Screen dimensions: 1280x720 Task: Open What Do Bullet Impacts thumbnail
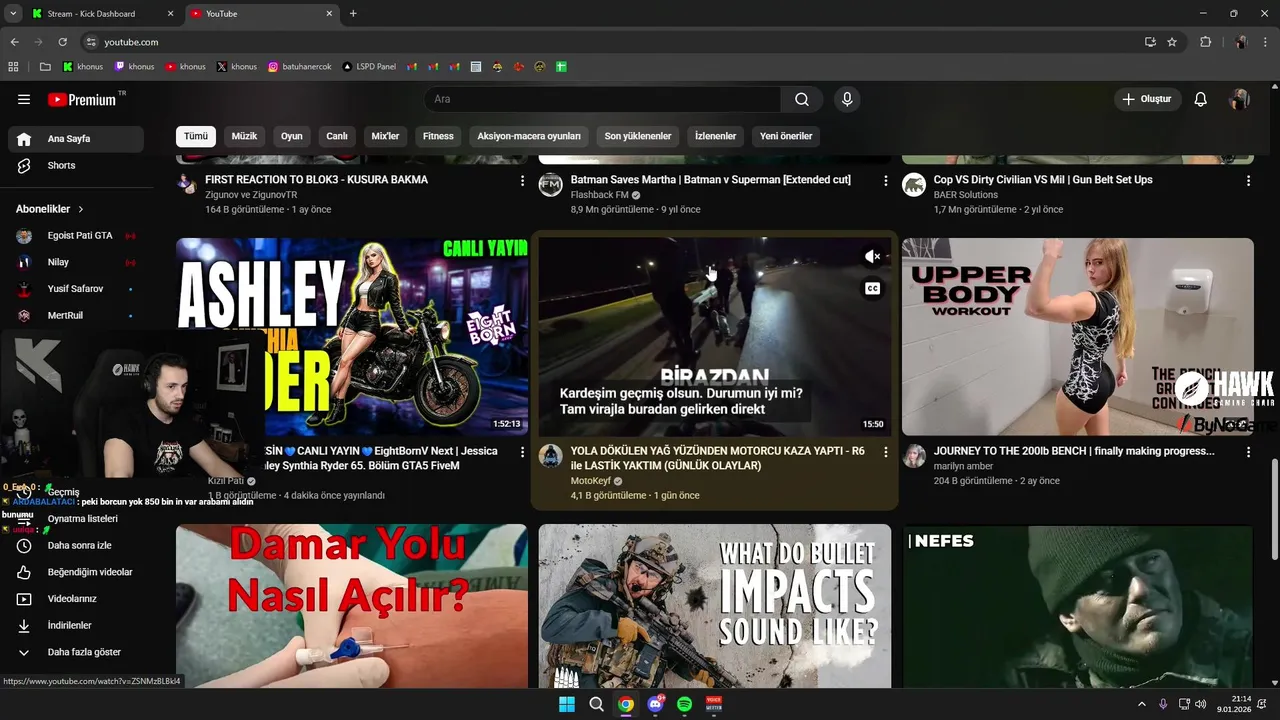[x=715, y=606]
